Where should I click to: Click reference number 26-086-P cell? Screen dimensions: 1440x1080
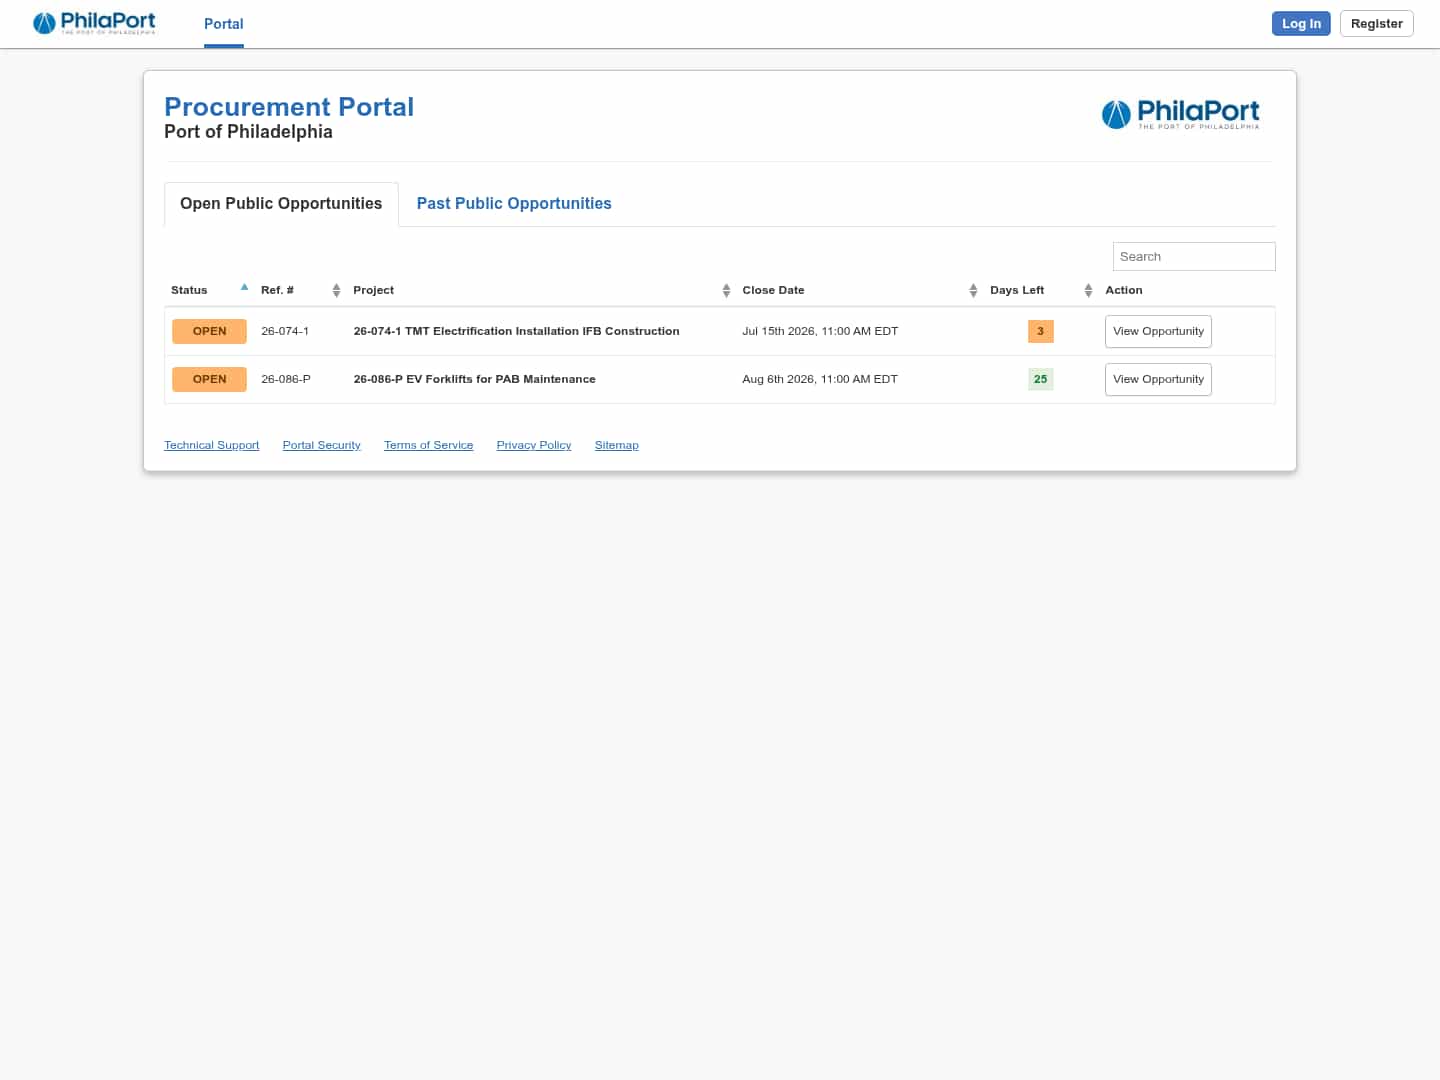[286, 379]
